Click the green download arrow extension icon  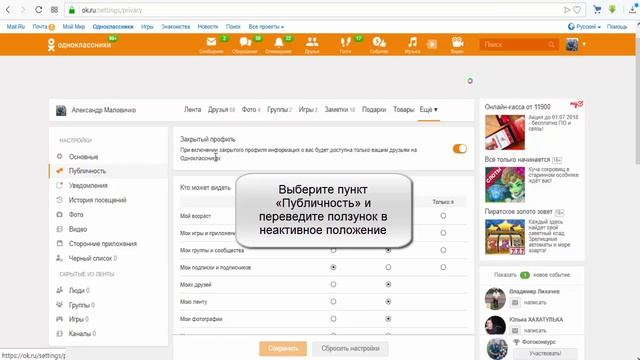[612, 9]
